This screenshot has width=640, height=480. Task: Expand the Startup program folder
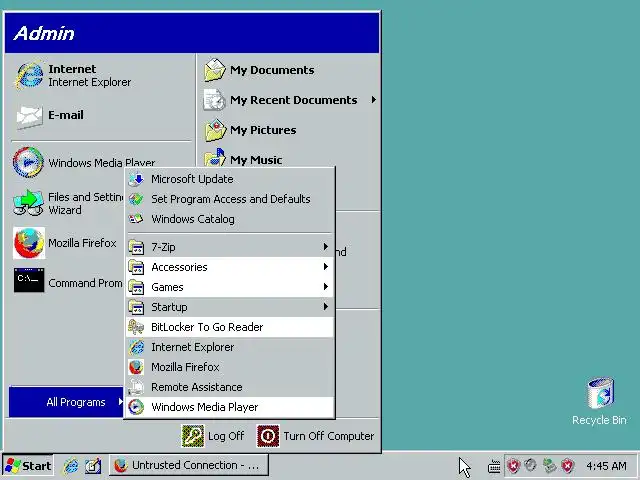[x=230, y=307]
